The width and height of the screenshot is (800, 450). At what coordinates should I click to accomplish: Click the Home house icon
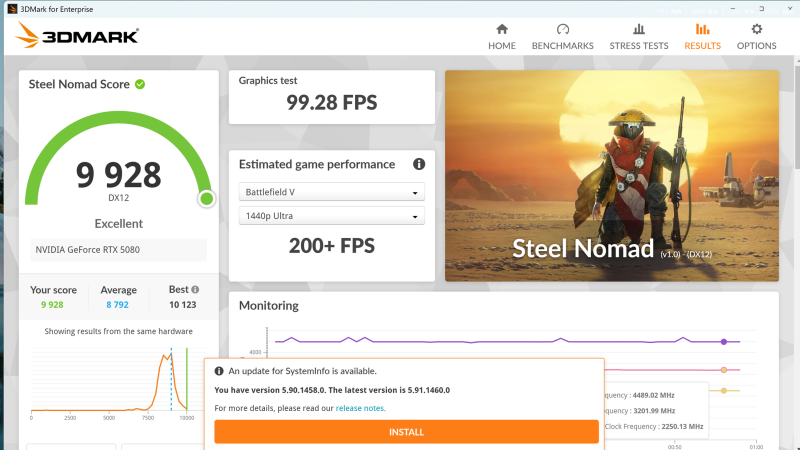[502, 29]
